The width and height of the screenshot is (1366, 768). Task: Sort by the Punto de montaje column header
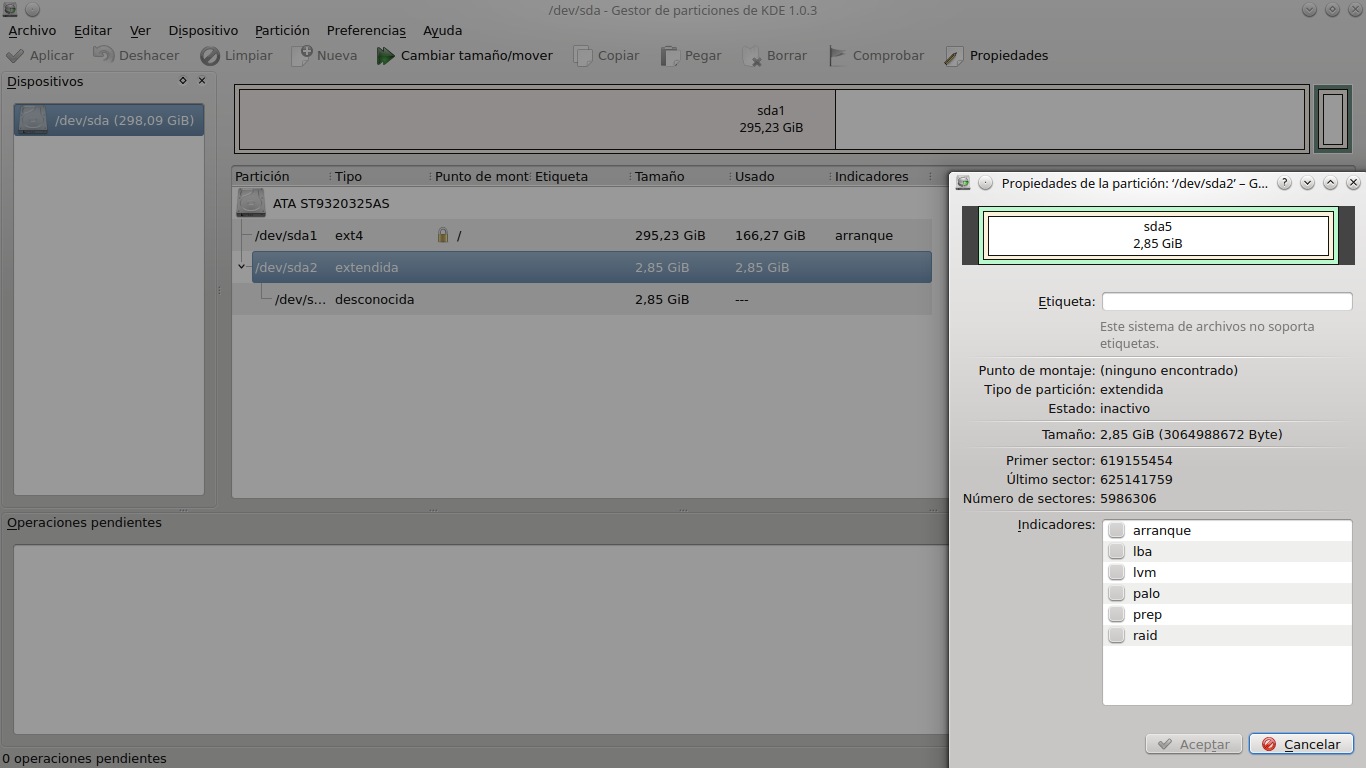[481, 176]
